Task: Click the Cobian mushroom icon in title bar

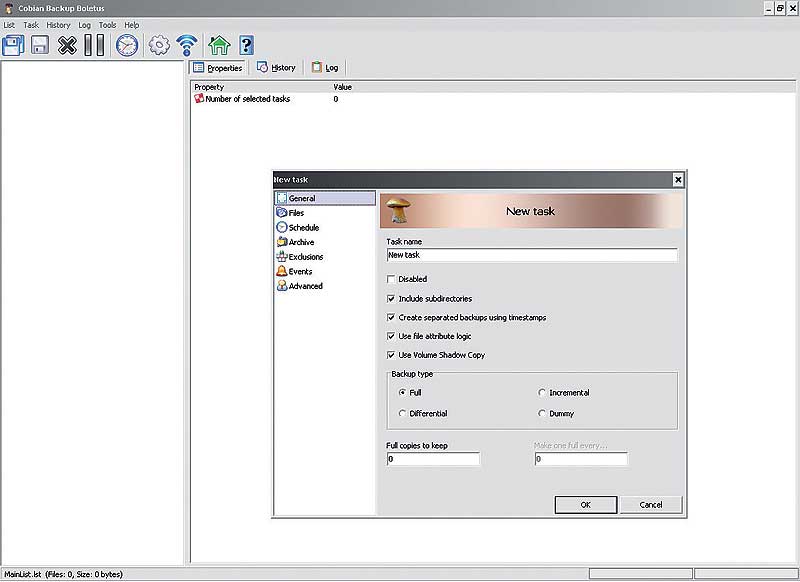Action: tap(8, 8)
